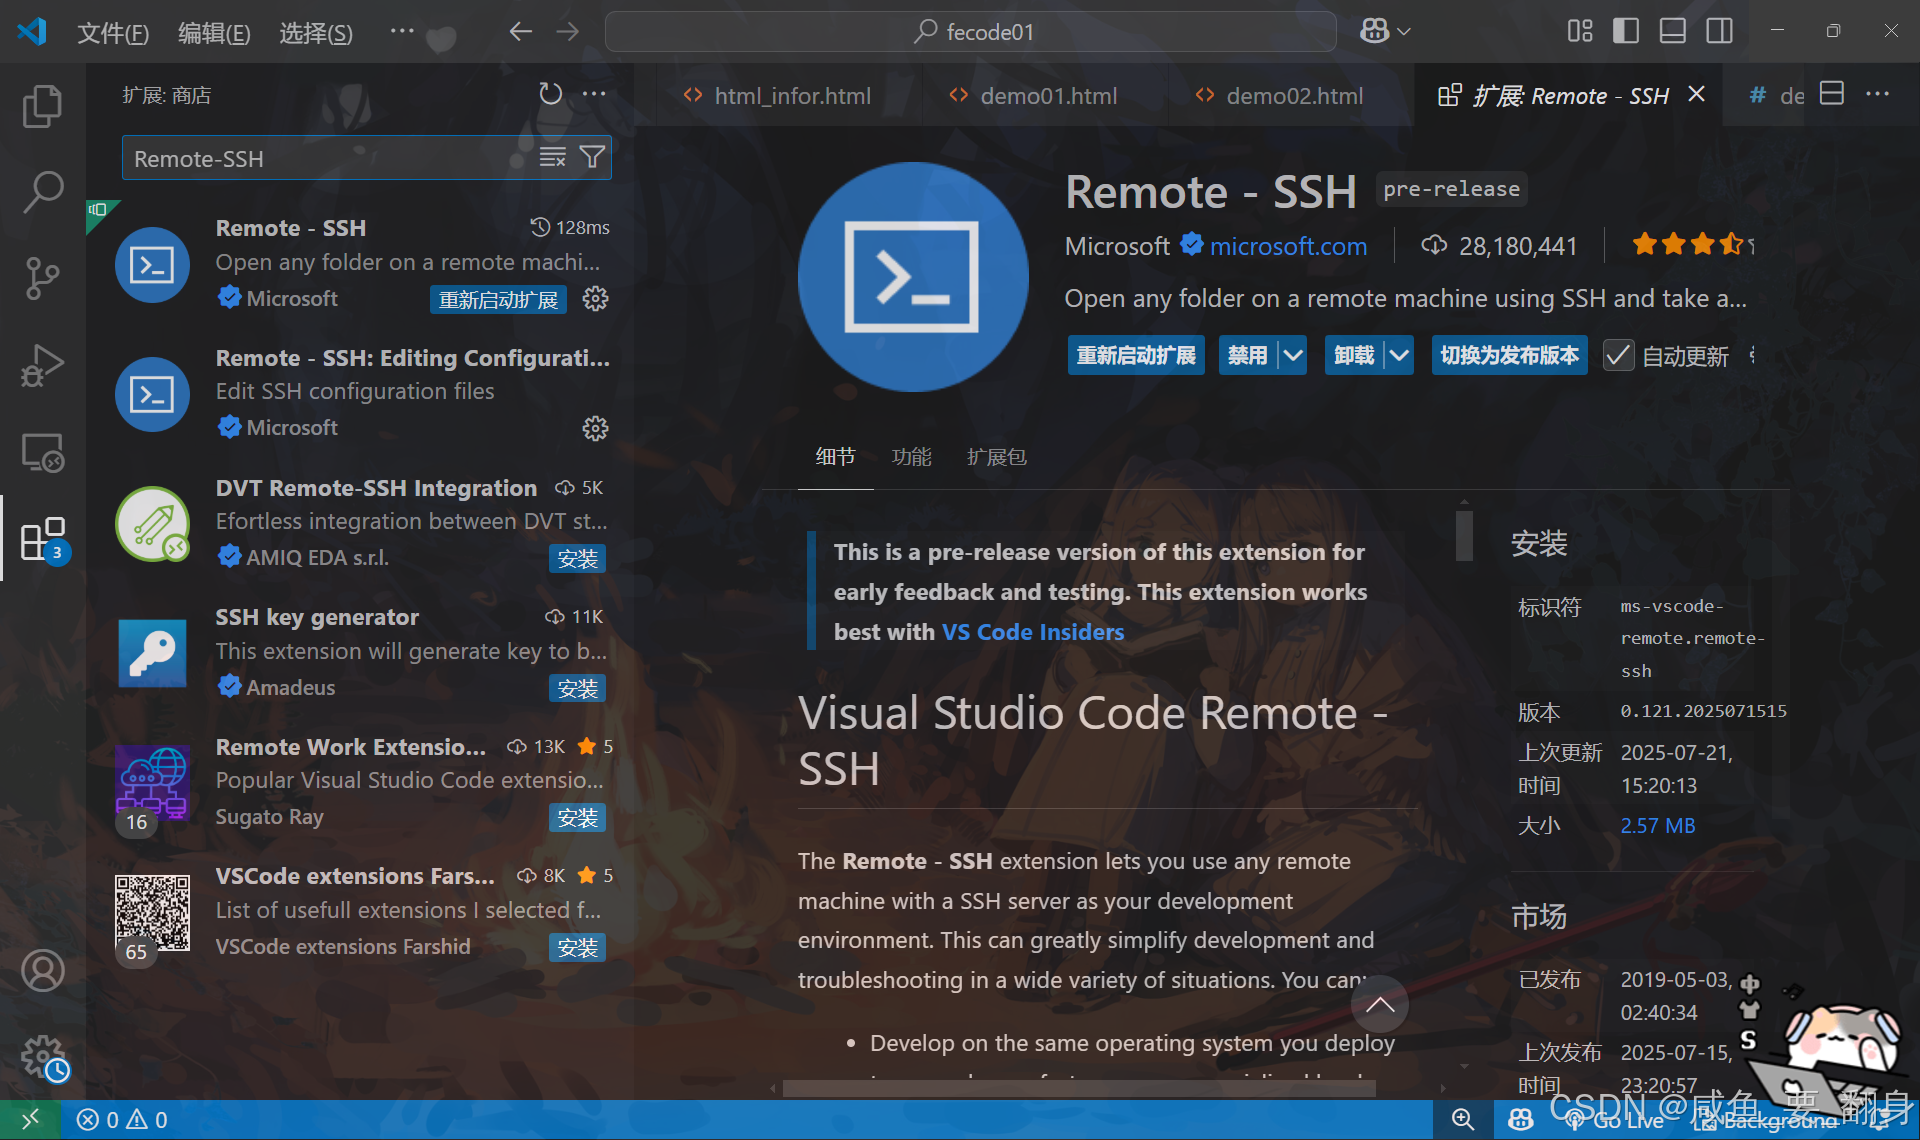This screenshot has height=1140, width=1920.
Task: Open the Explorer view in the activity bar
Action: coord(42,106)
